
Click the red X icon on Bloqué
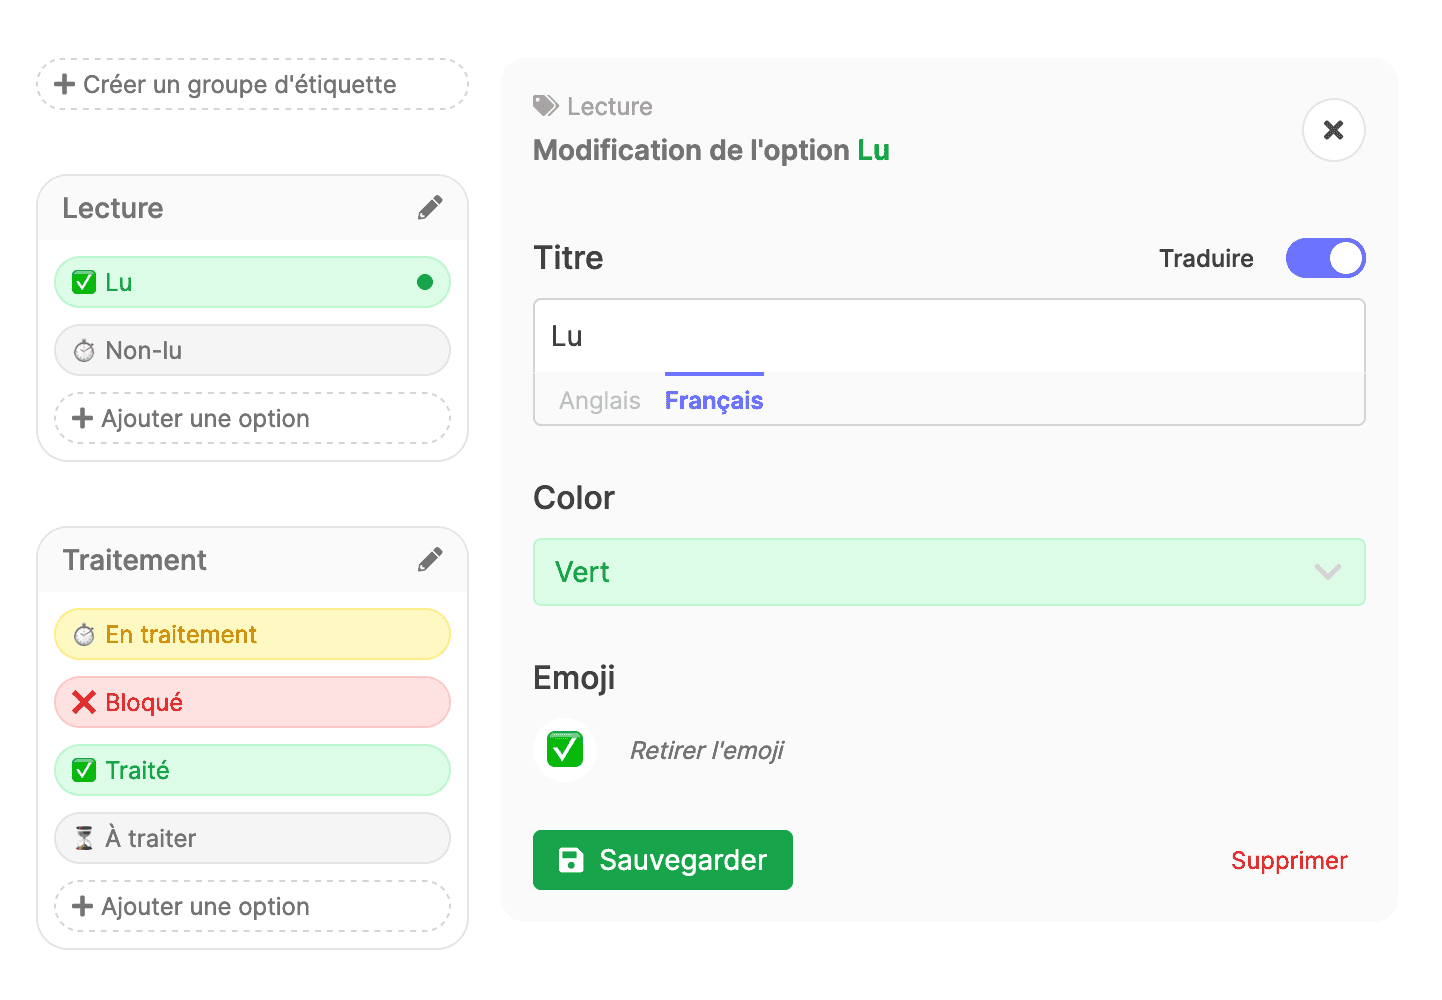84,702
